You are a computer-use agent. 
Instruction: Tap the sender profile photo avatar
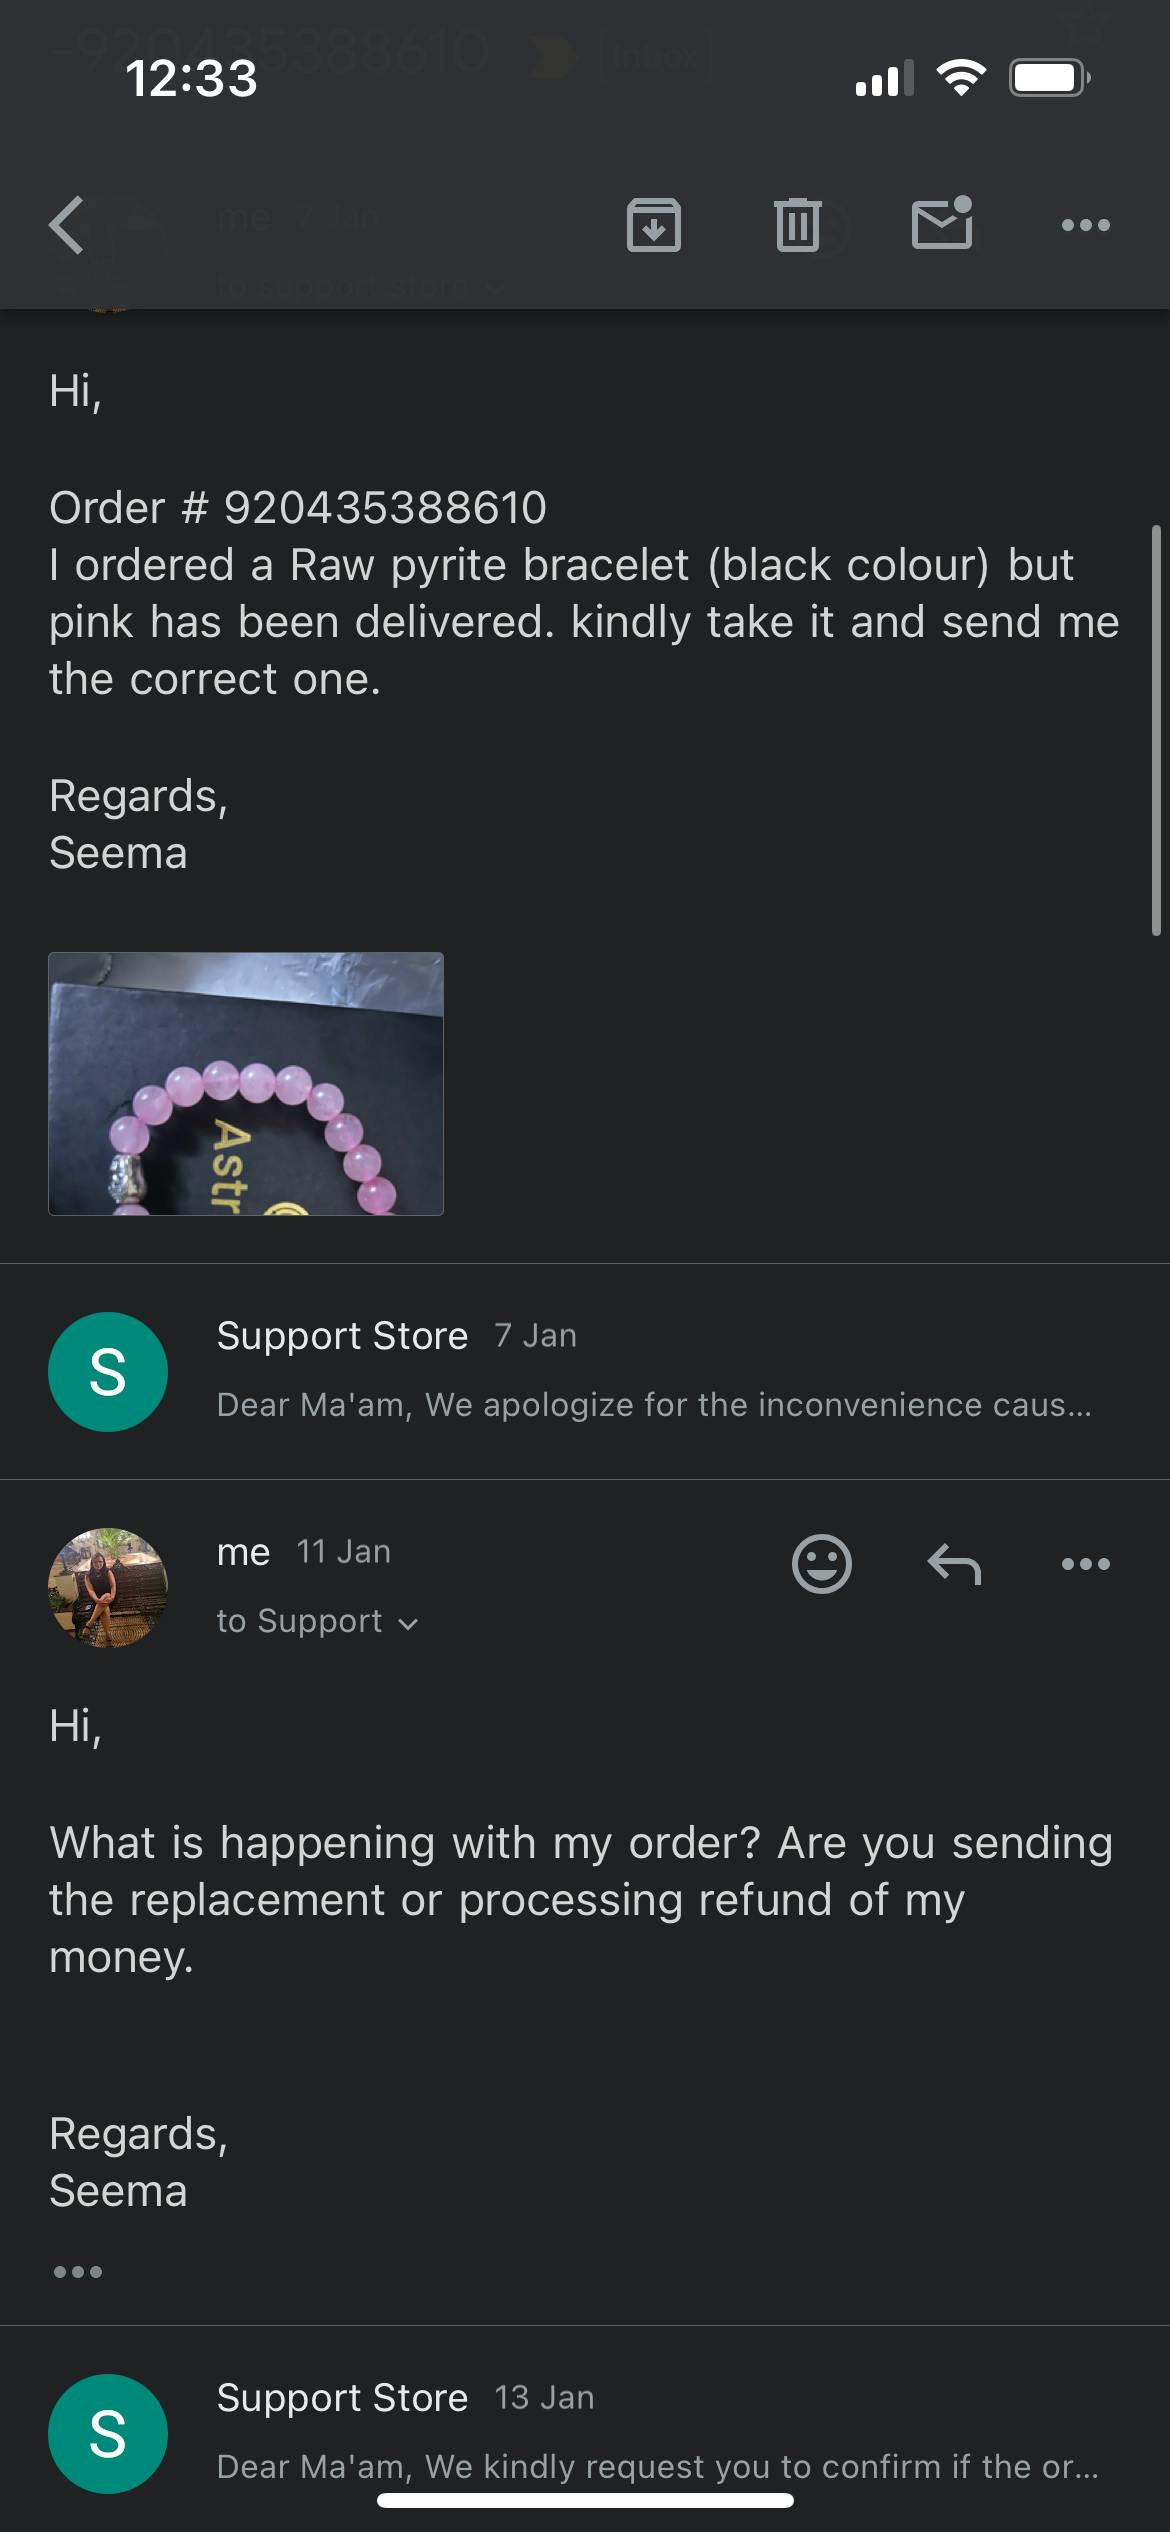pyautogui.click(x=108, y=1587)
